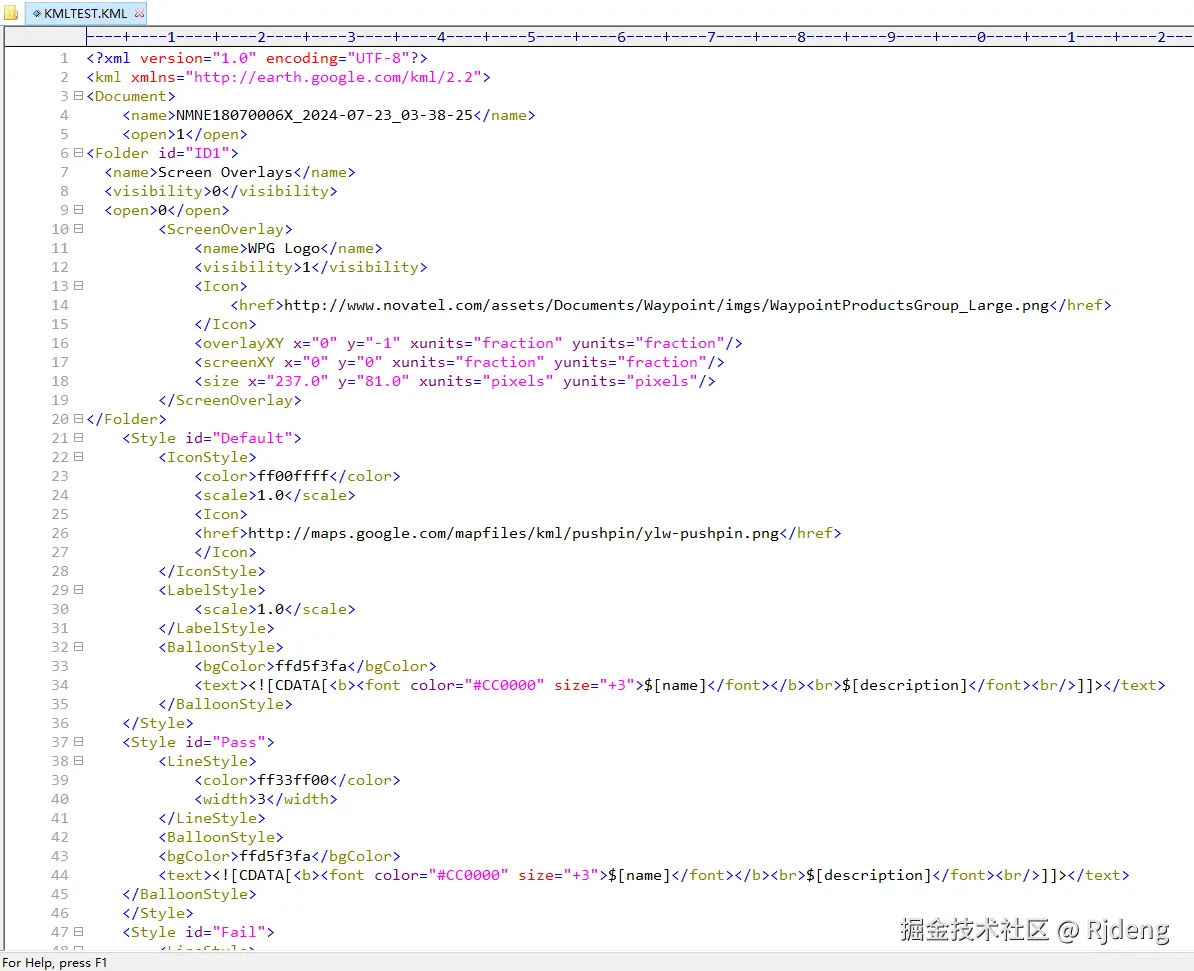Click the bgColor ffd5f3fa on line 33

click(x=315, y=666)
